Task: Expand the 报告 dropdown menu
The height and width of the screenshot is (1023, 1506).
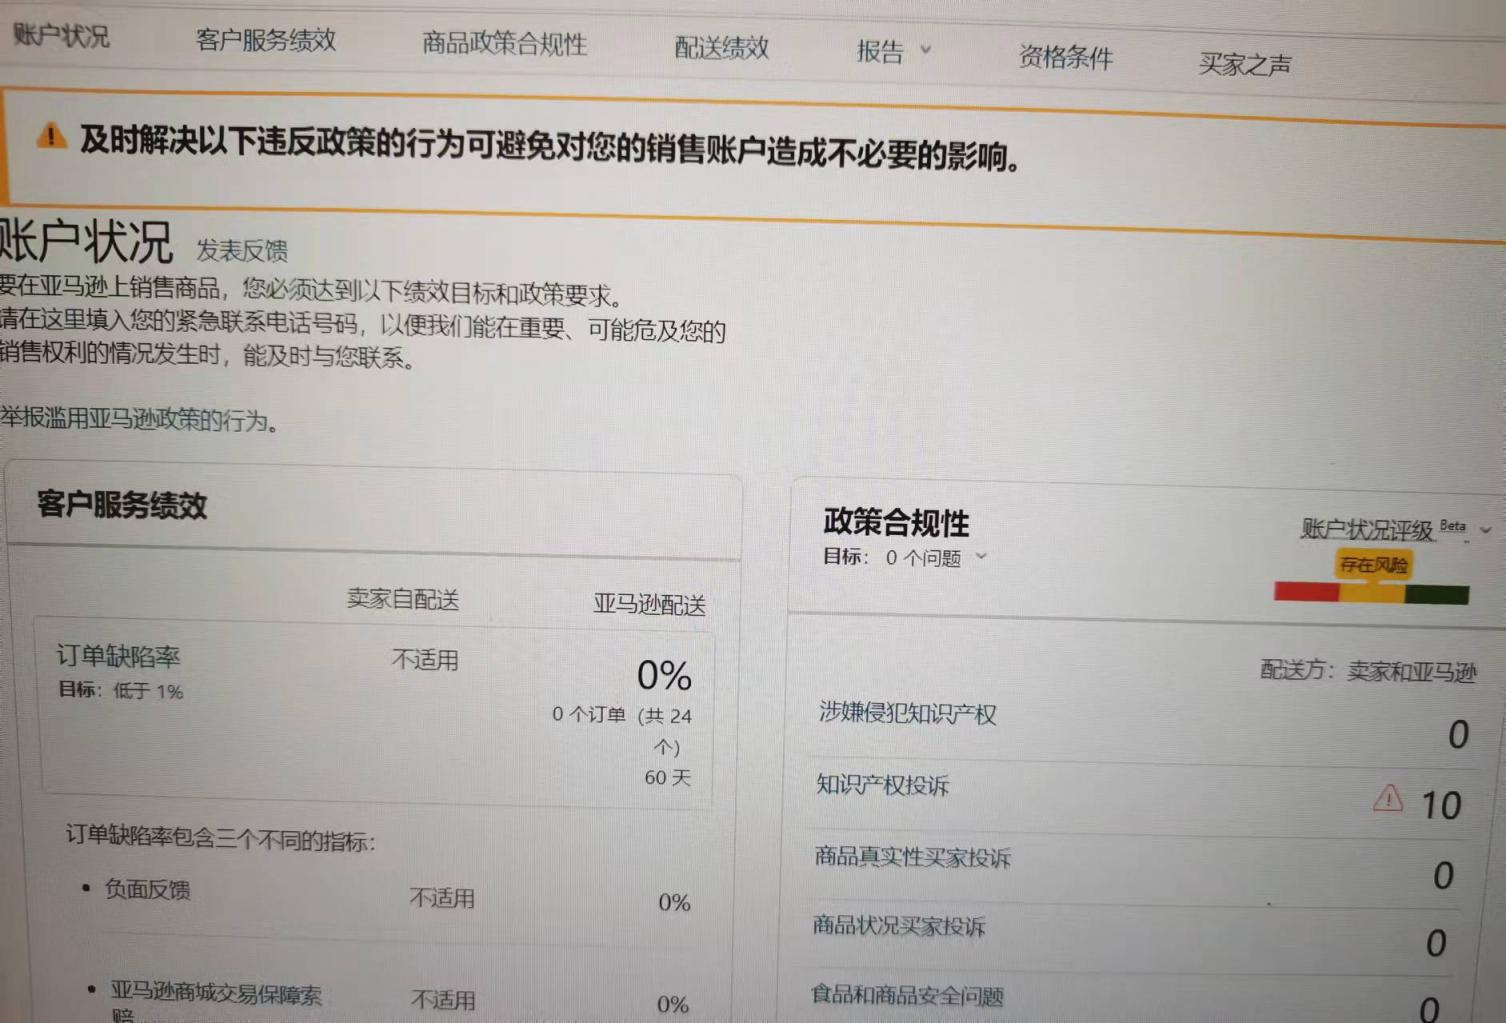Action: pyautogui.click(x=893, y=51)
